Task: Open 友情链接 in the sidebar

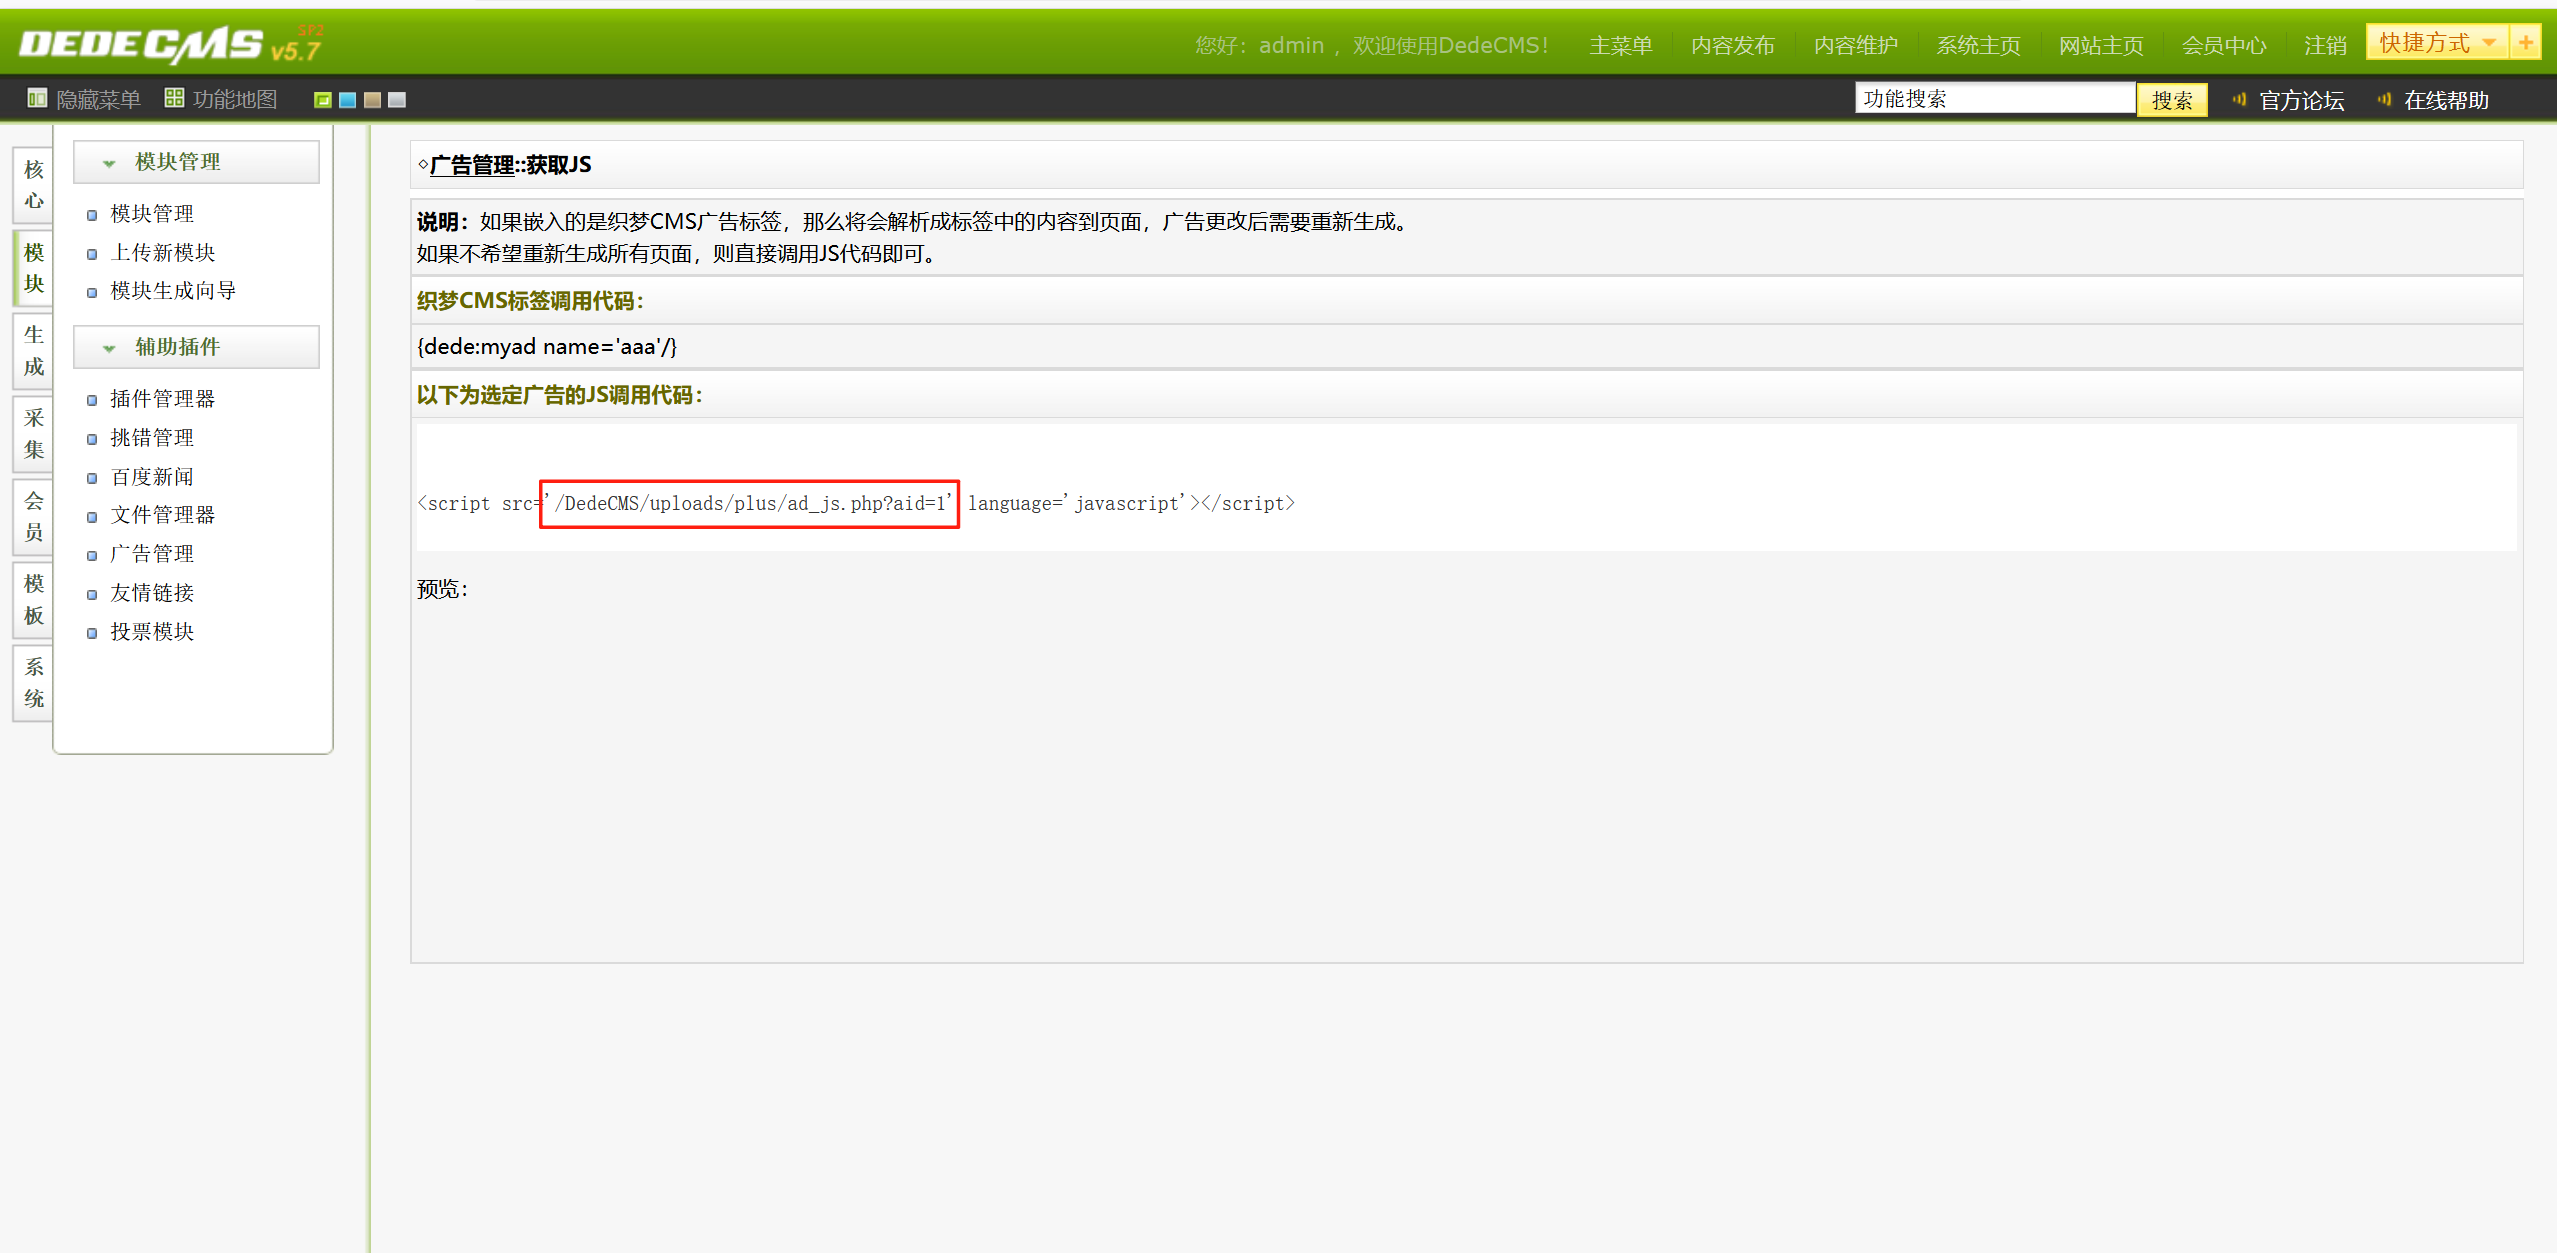Action: coord(152,592)
